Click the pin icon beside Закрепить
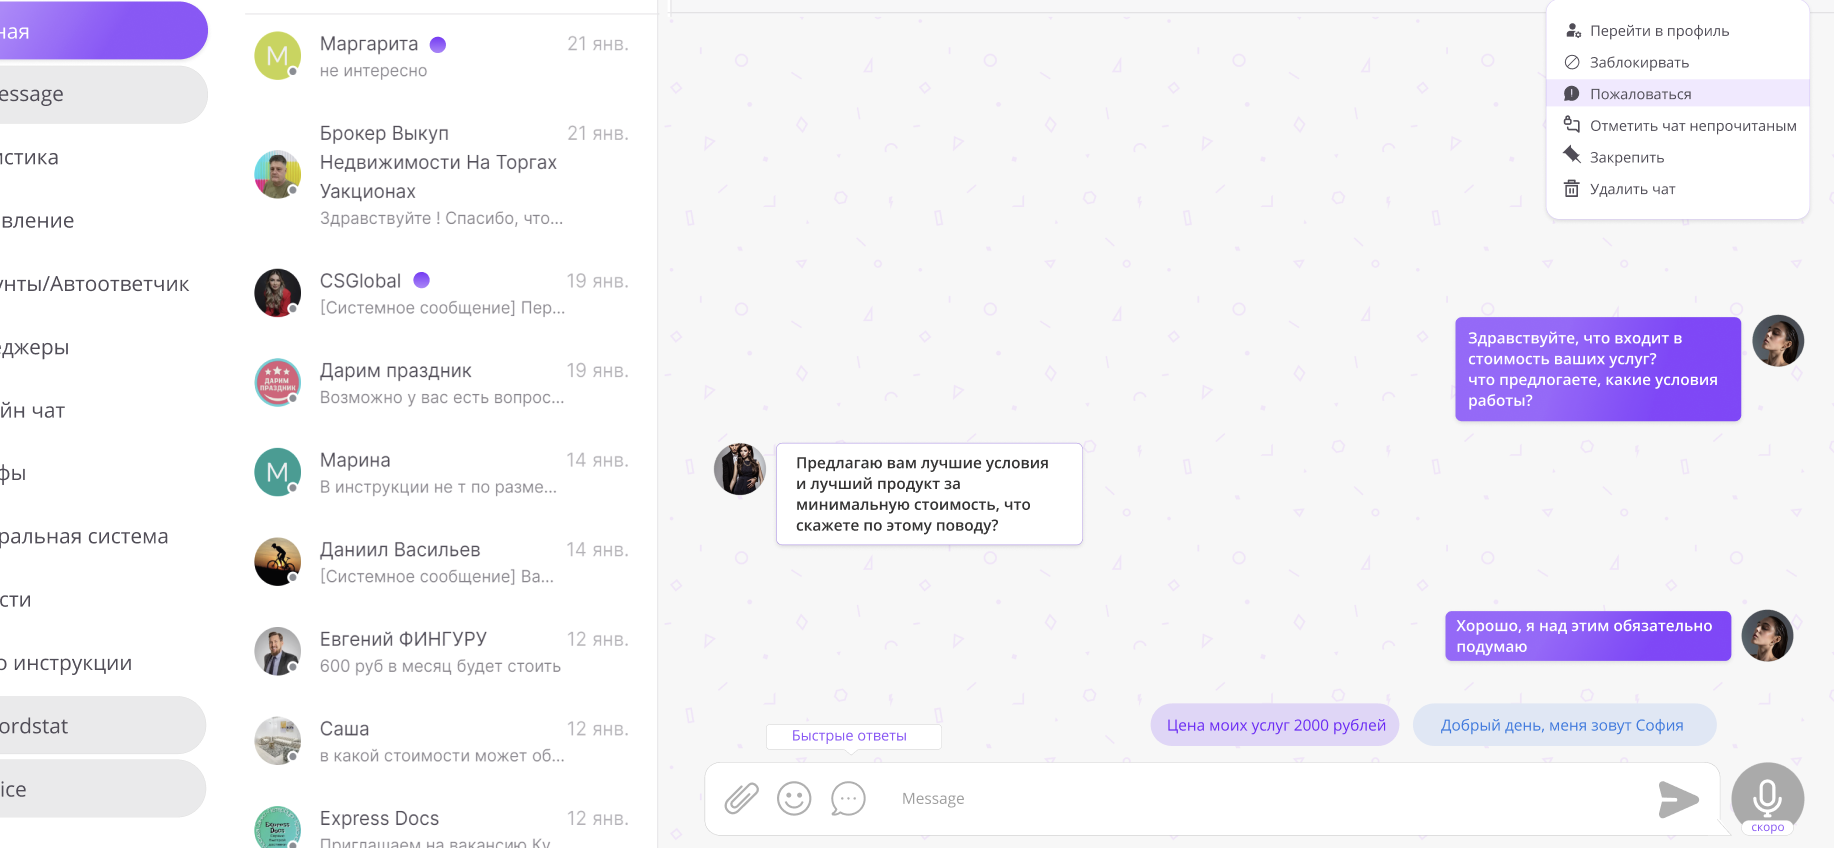This screenshot has width=1834, height=848. (x=1572, y=156)
